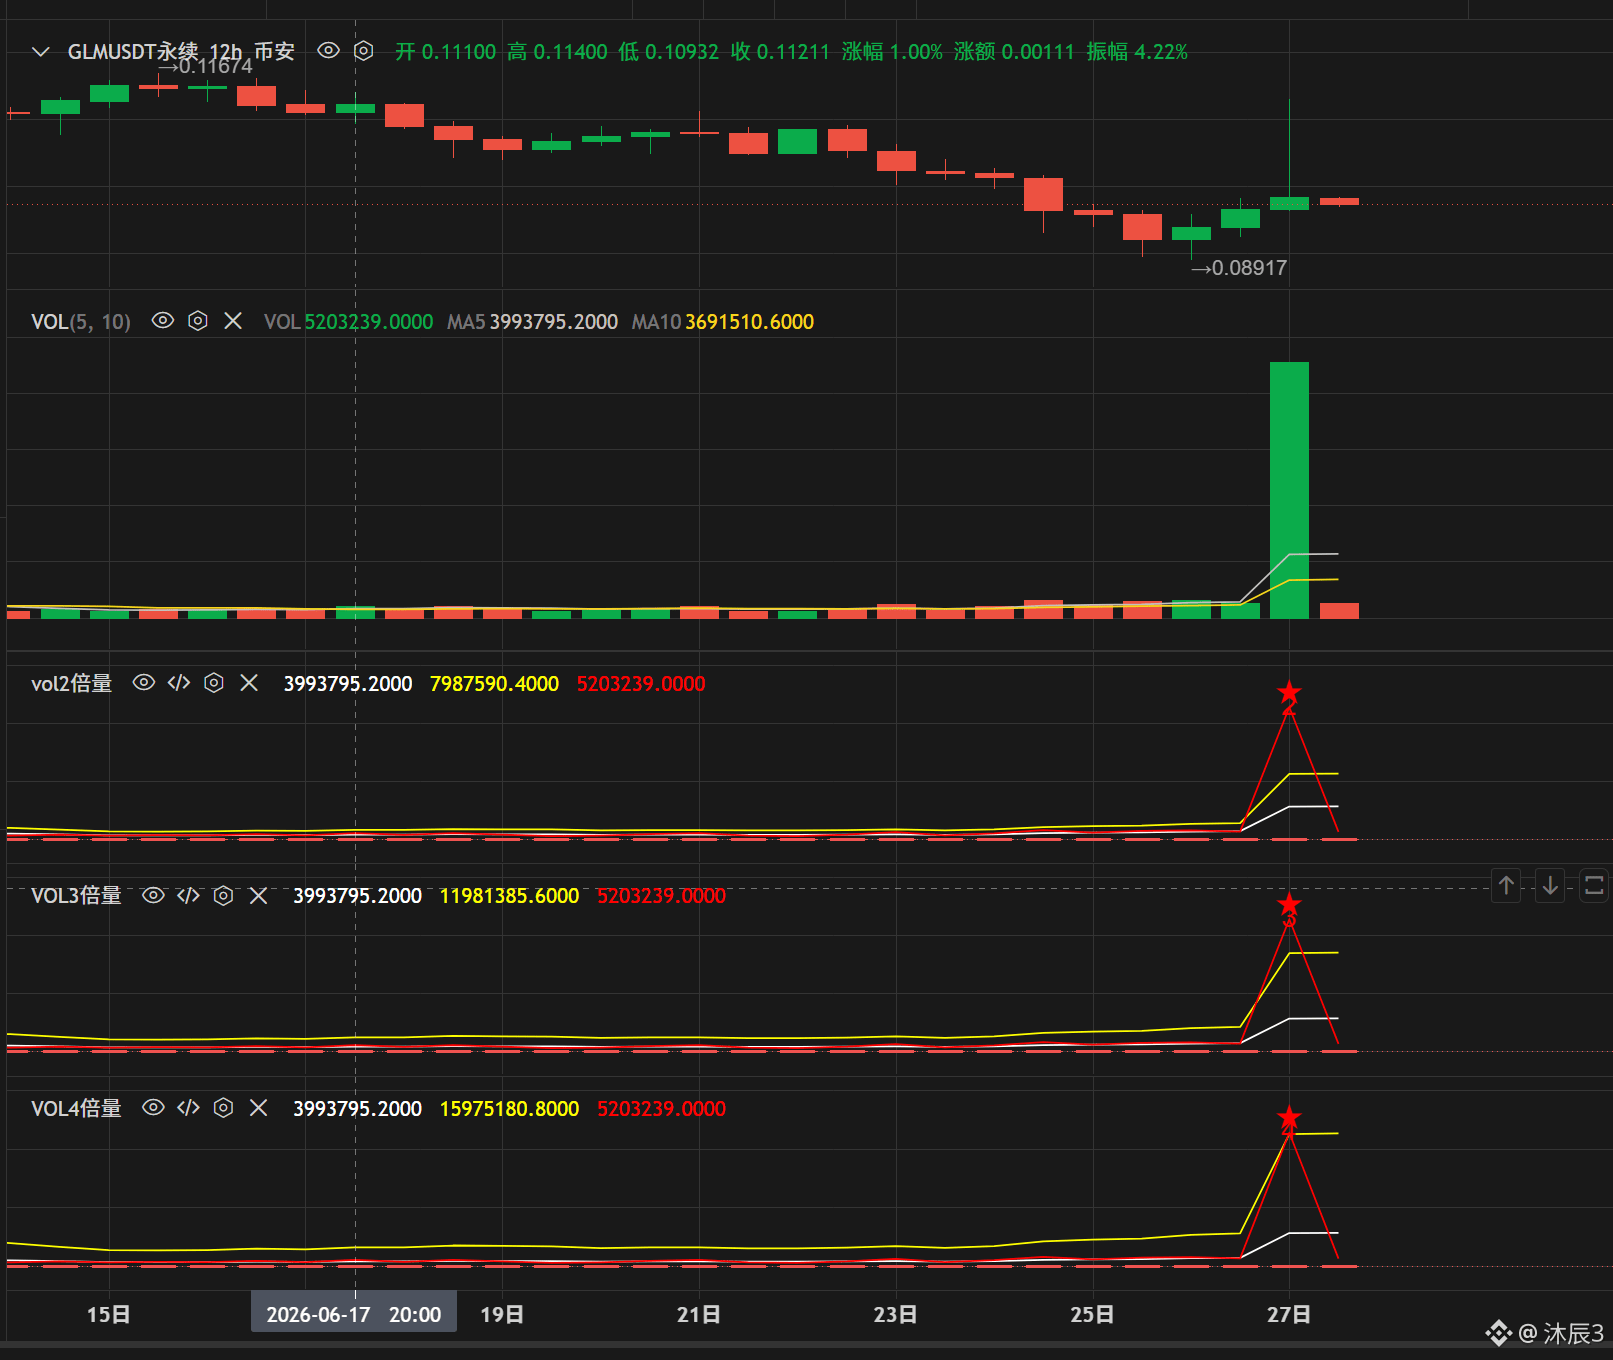Viewport: 1613px width, 1360px height.
Task: Click the high price 高 0.11400
Action: click(557, 52)
